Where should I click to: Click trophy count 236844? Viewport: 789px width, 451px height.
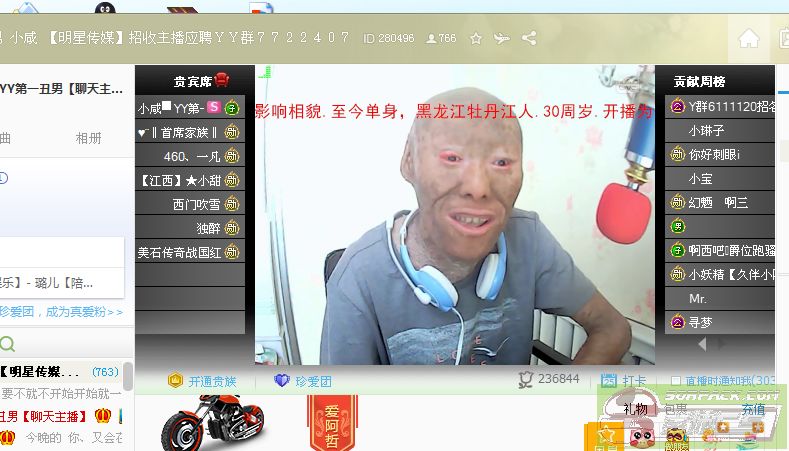[x=549, y=379]
